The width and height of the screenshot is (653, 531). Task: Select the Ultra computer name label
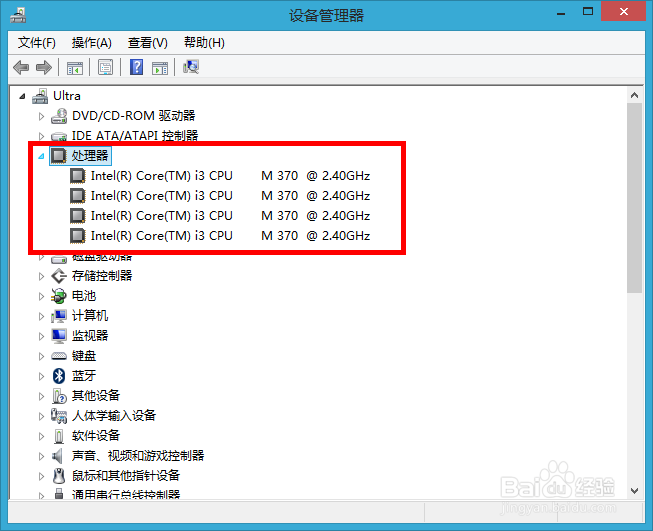67,96
